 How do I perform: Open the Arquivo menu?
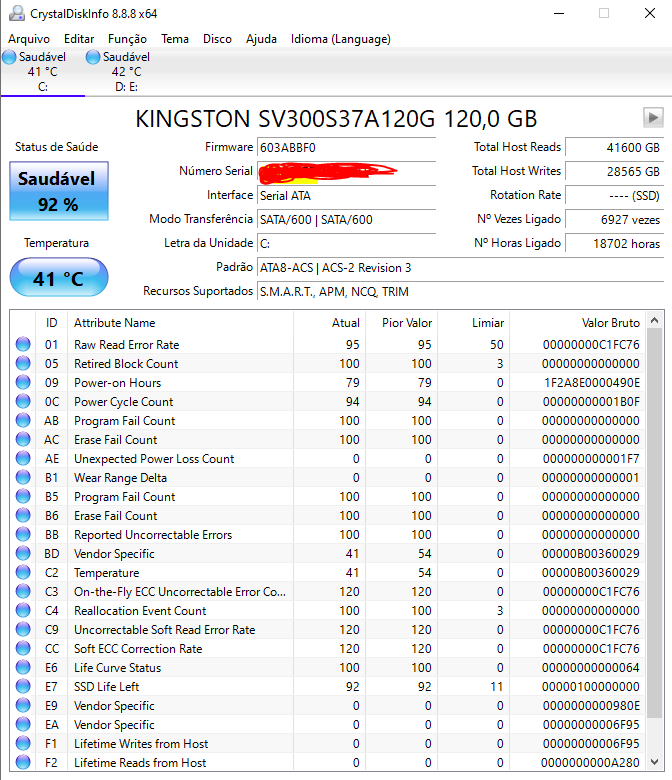click(x=29, y=39)
